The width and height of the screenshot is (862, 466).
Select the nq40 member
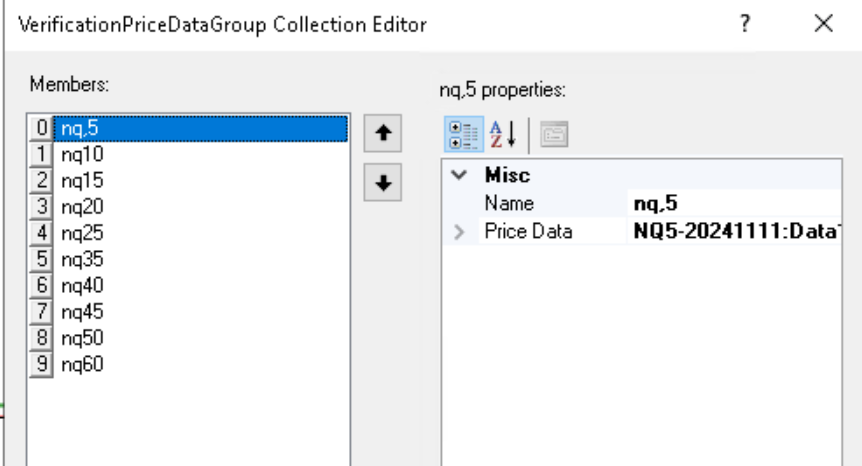(x=82, y=286)
